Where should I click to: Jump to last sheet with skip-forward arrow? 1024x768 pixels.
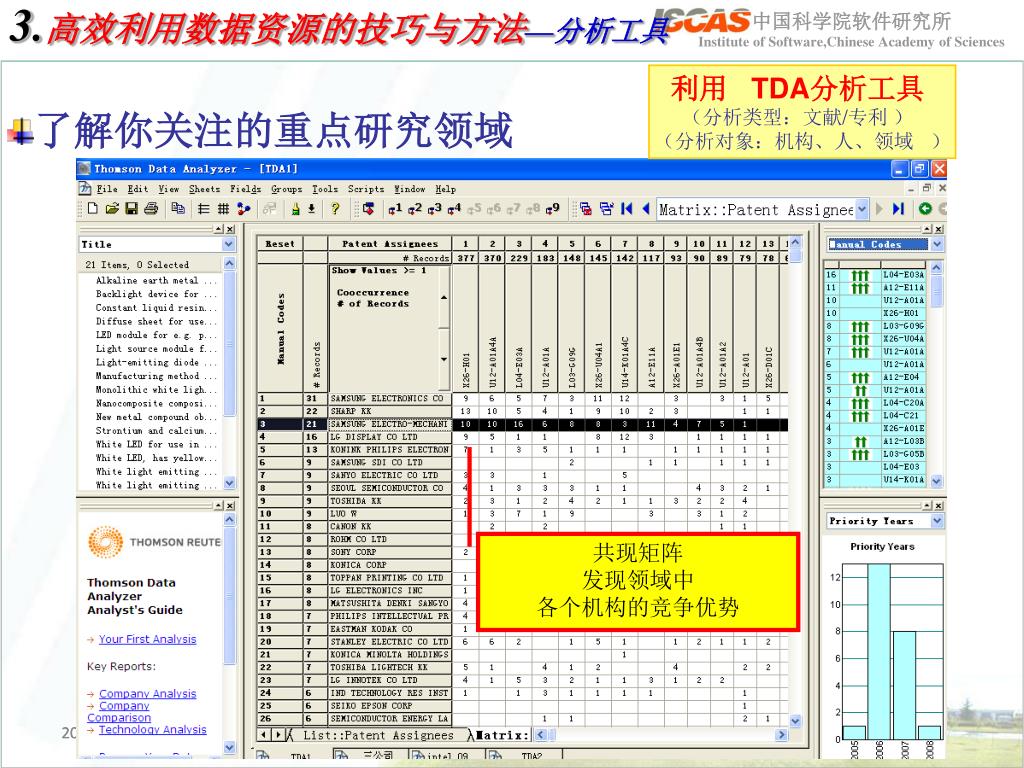coord(899,208)
